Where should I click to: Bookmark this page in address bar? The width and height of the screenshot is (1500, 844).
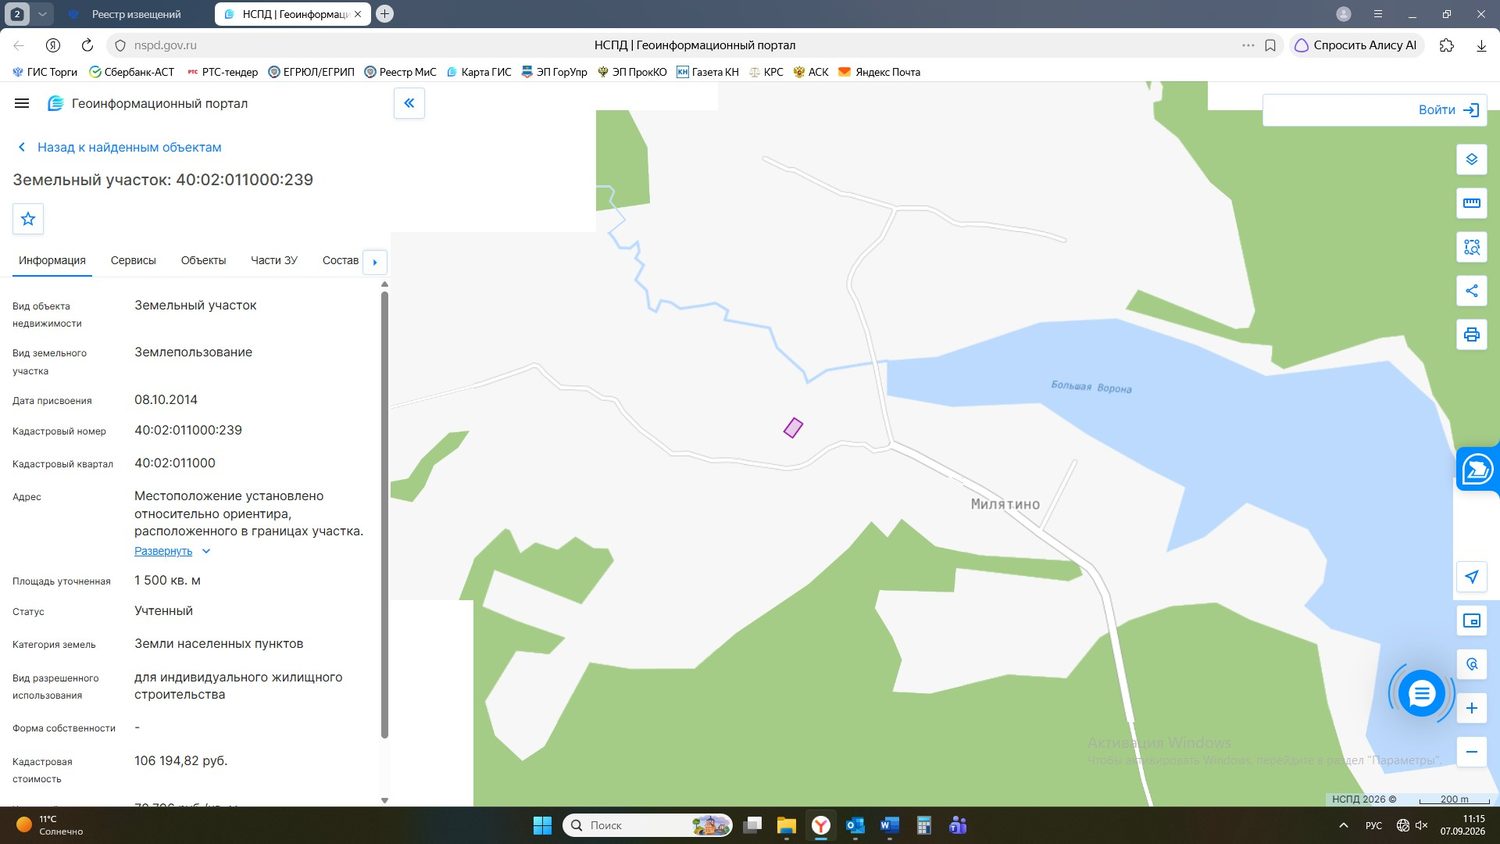click(1270, 45)
